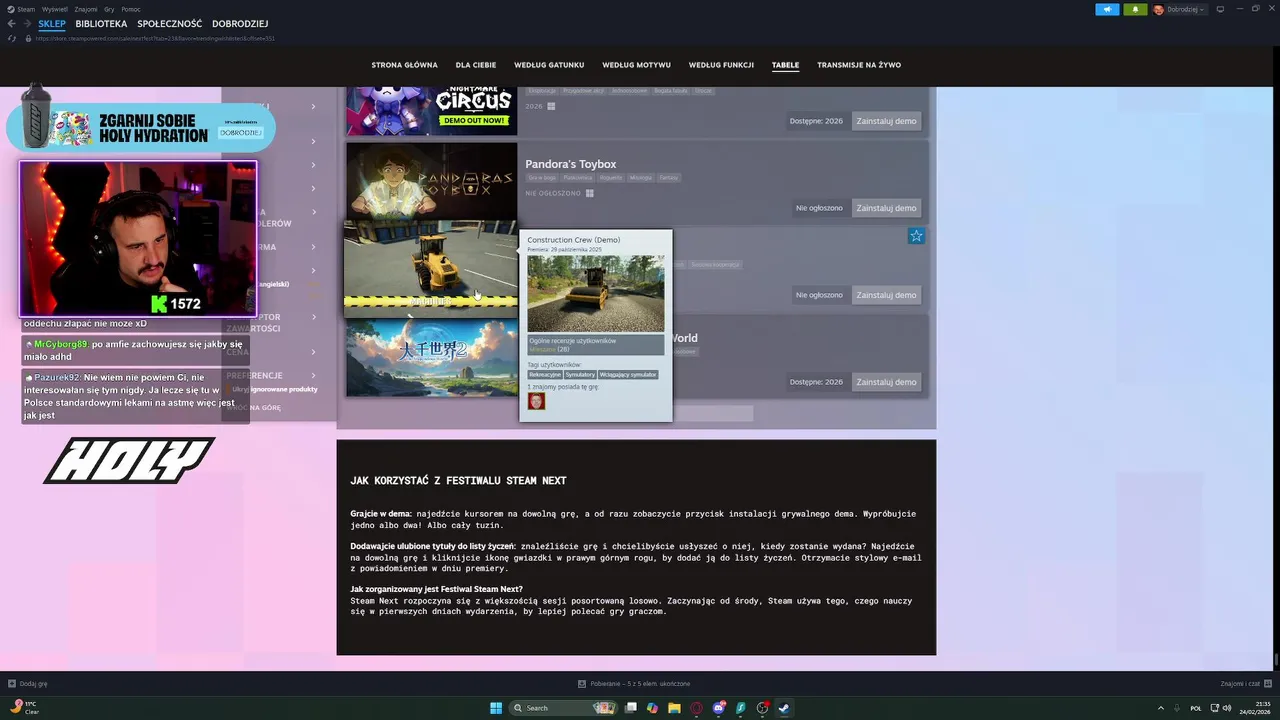
Task: Install demo for Nightmare Circus
Action: point(886,121)
